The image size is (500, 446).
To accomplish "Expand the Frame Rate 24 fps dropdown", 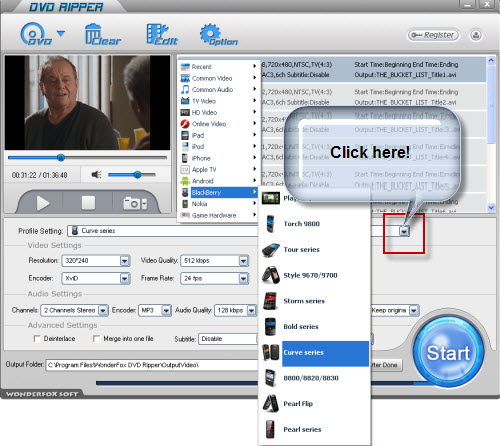I will pos(244,278).
